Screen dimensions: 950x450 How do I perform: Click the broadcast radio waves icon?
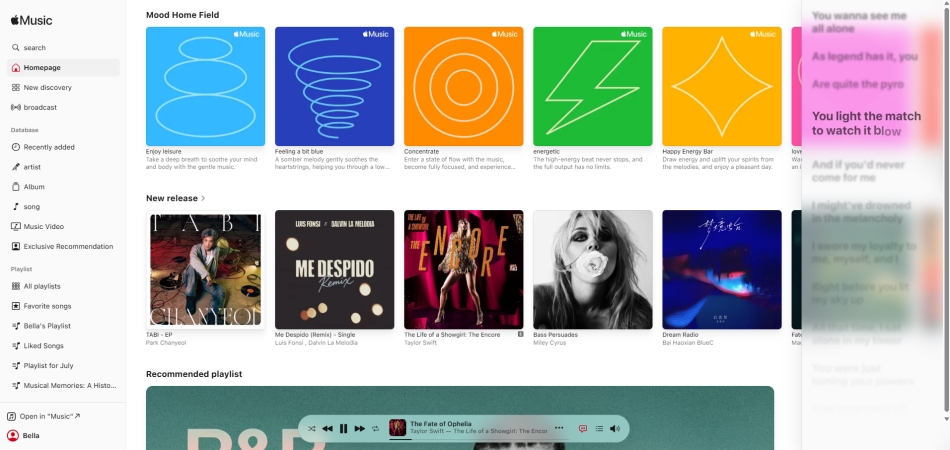point(16,107)
